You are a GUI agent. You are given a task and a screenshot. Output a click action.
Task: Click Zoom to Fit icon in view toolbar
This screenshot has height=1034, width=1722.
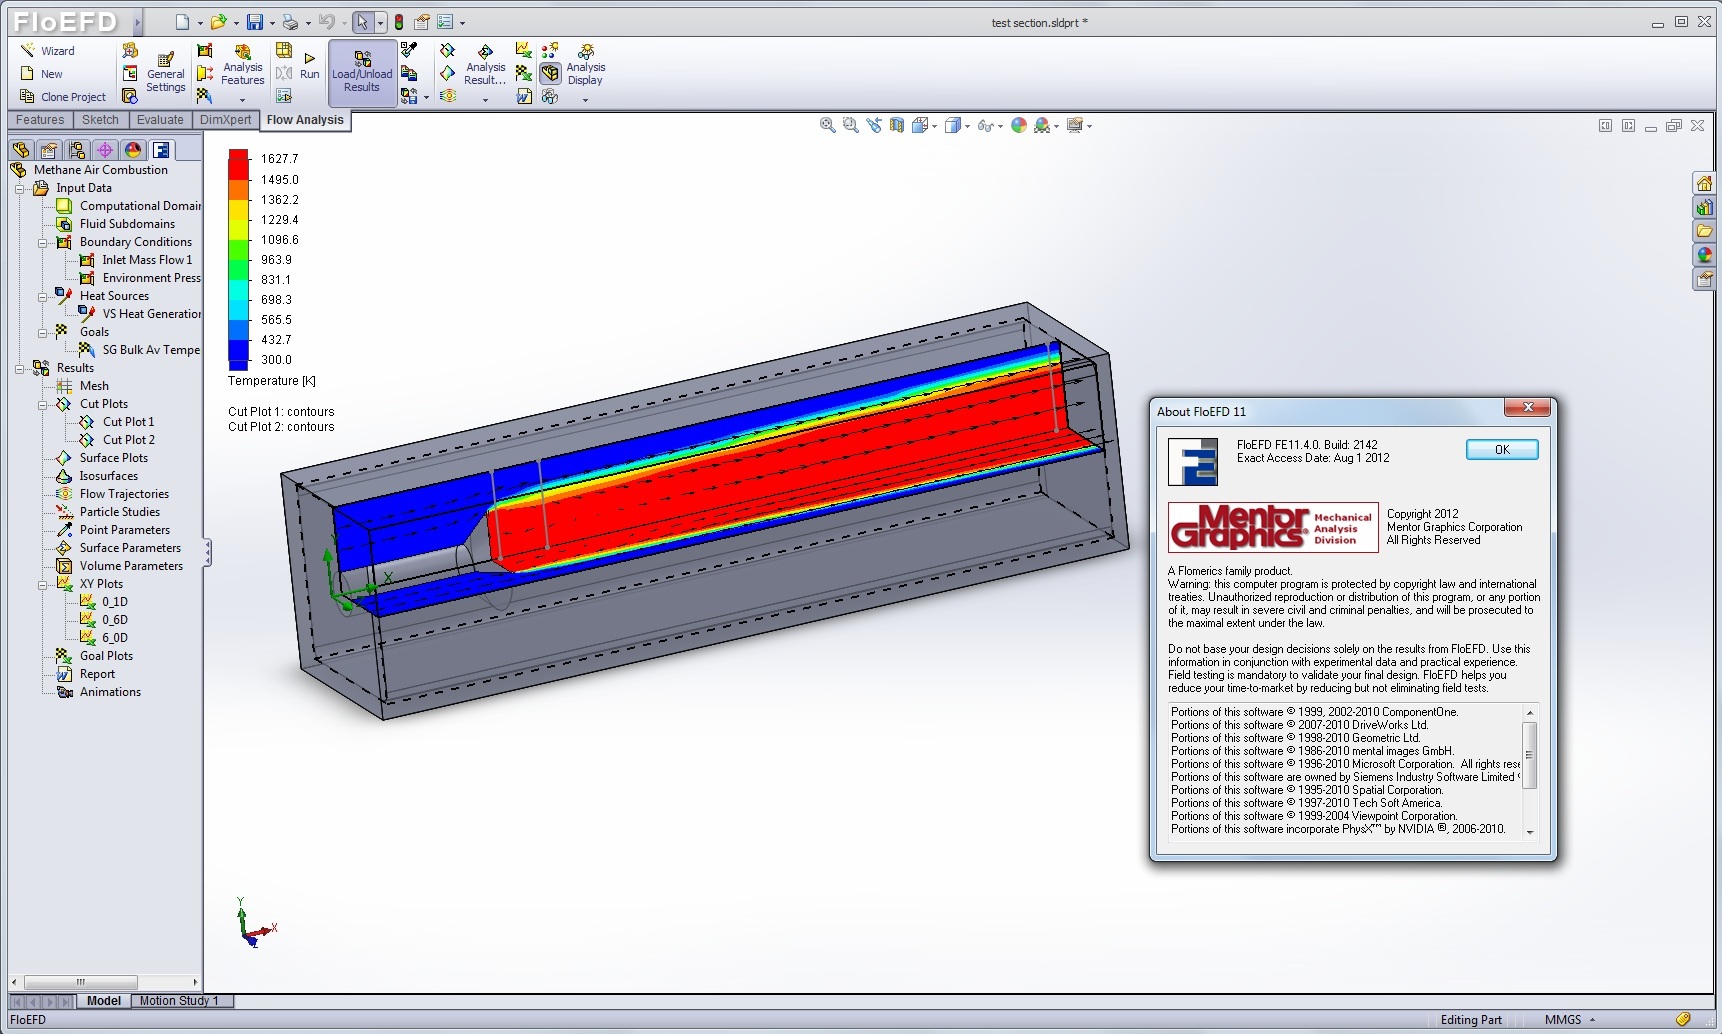coord(827,125)
